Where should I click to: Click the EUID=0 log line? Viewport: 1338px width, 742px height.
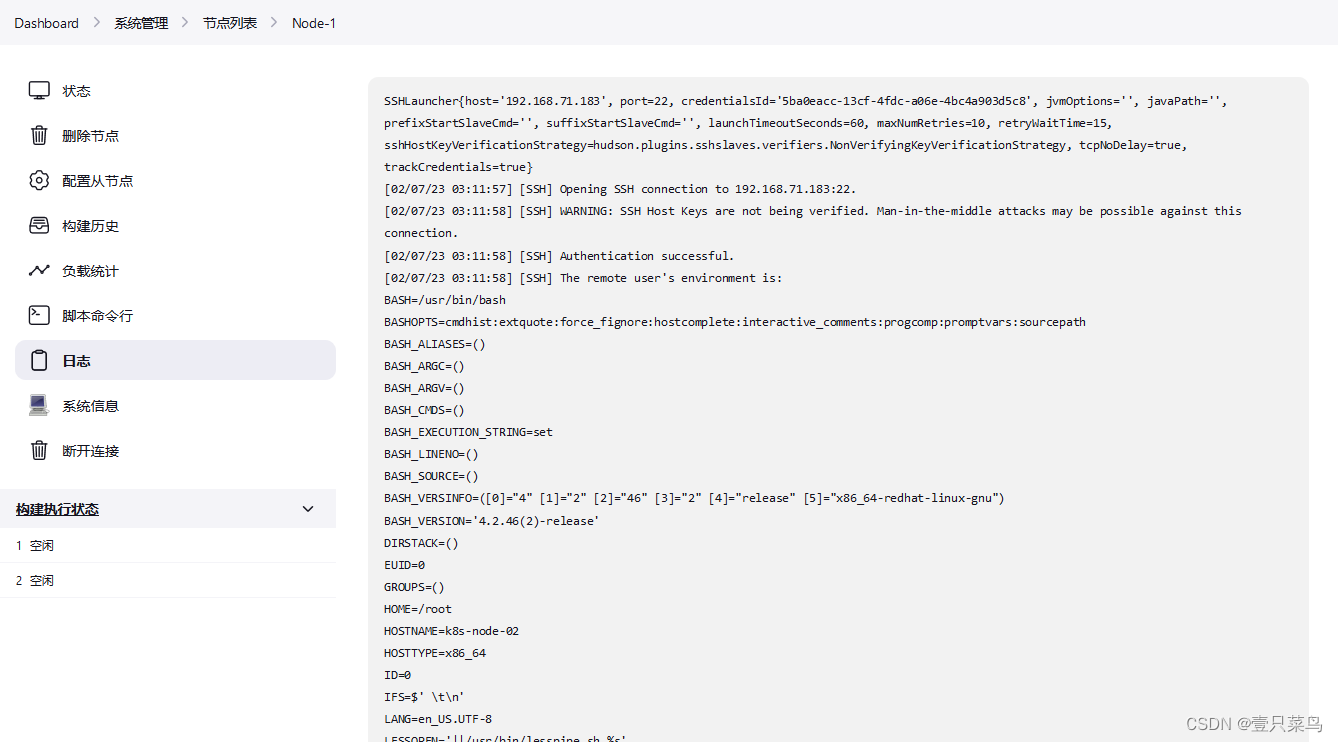click(404, 565)
